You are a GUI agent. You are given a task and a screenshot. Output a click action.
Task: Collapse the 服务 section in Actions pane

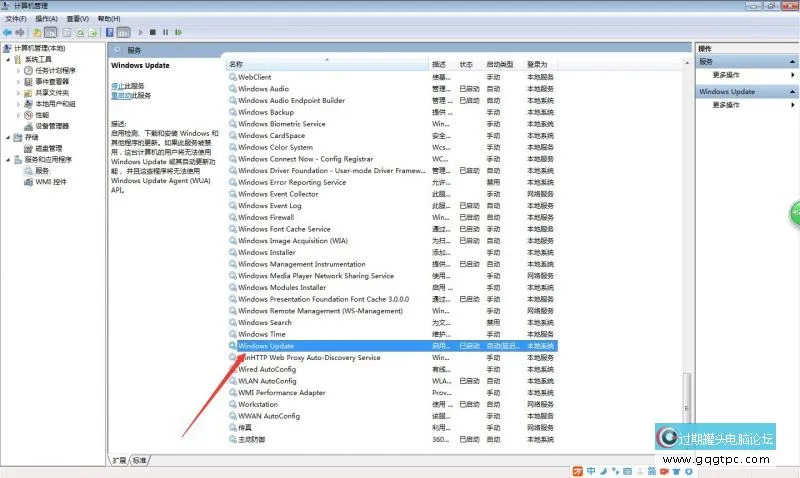pos(792,62)
